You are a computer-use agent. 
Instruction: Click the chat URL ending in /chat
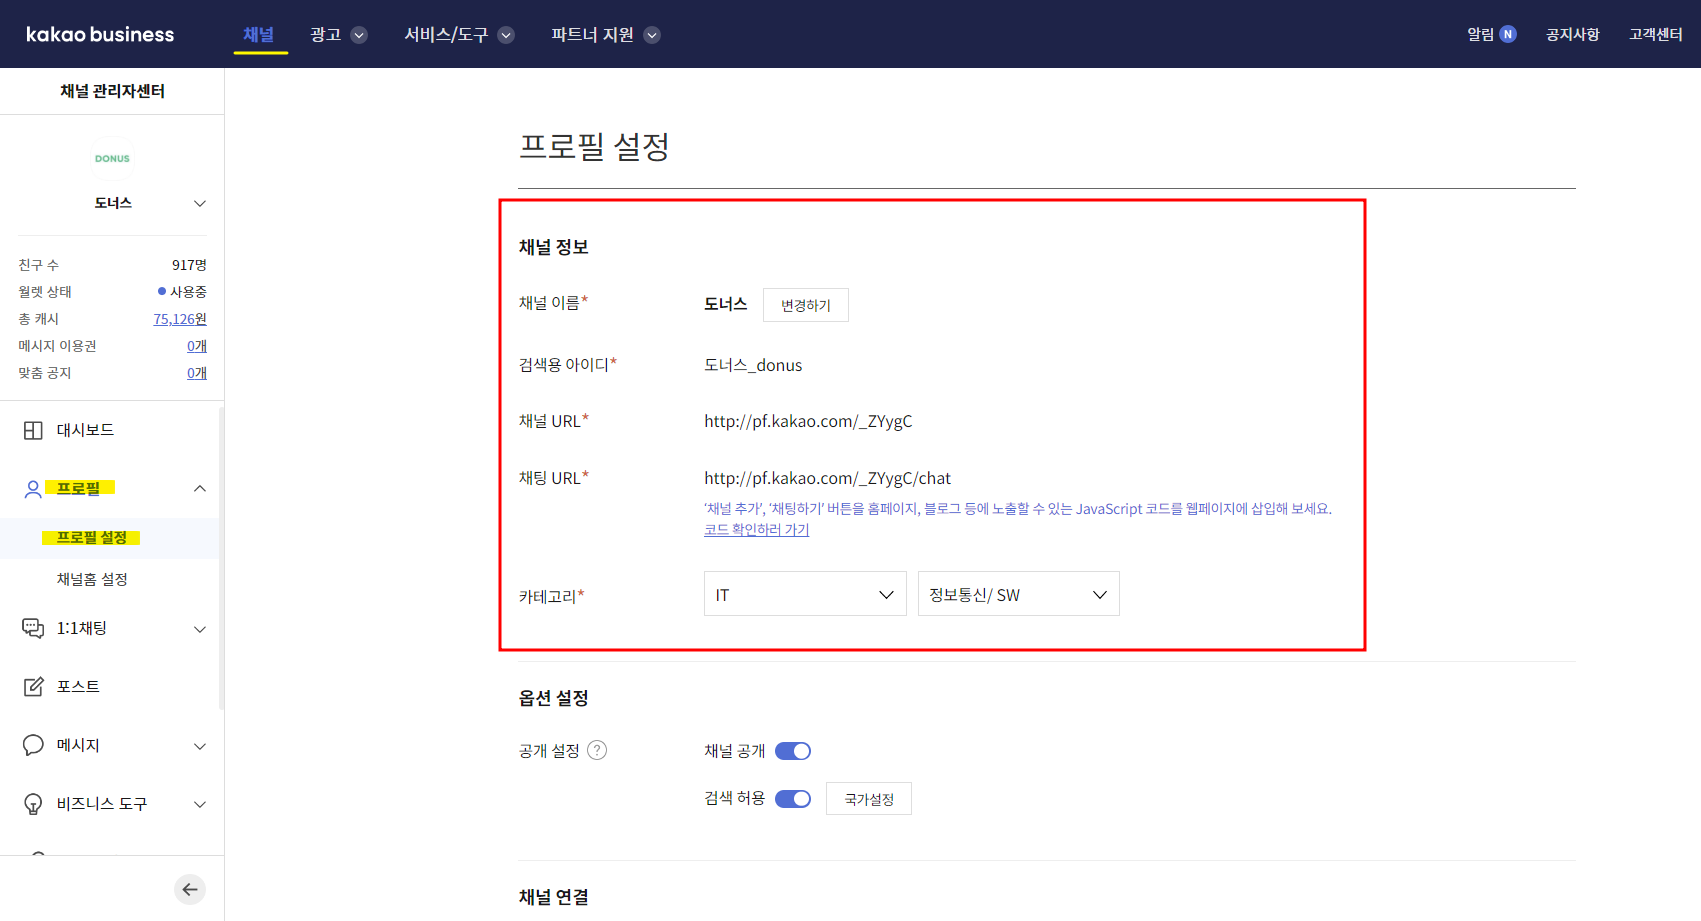coord(827,478)
